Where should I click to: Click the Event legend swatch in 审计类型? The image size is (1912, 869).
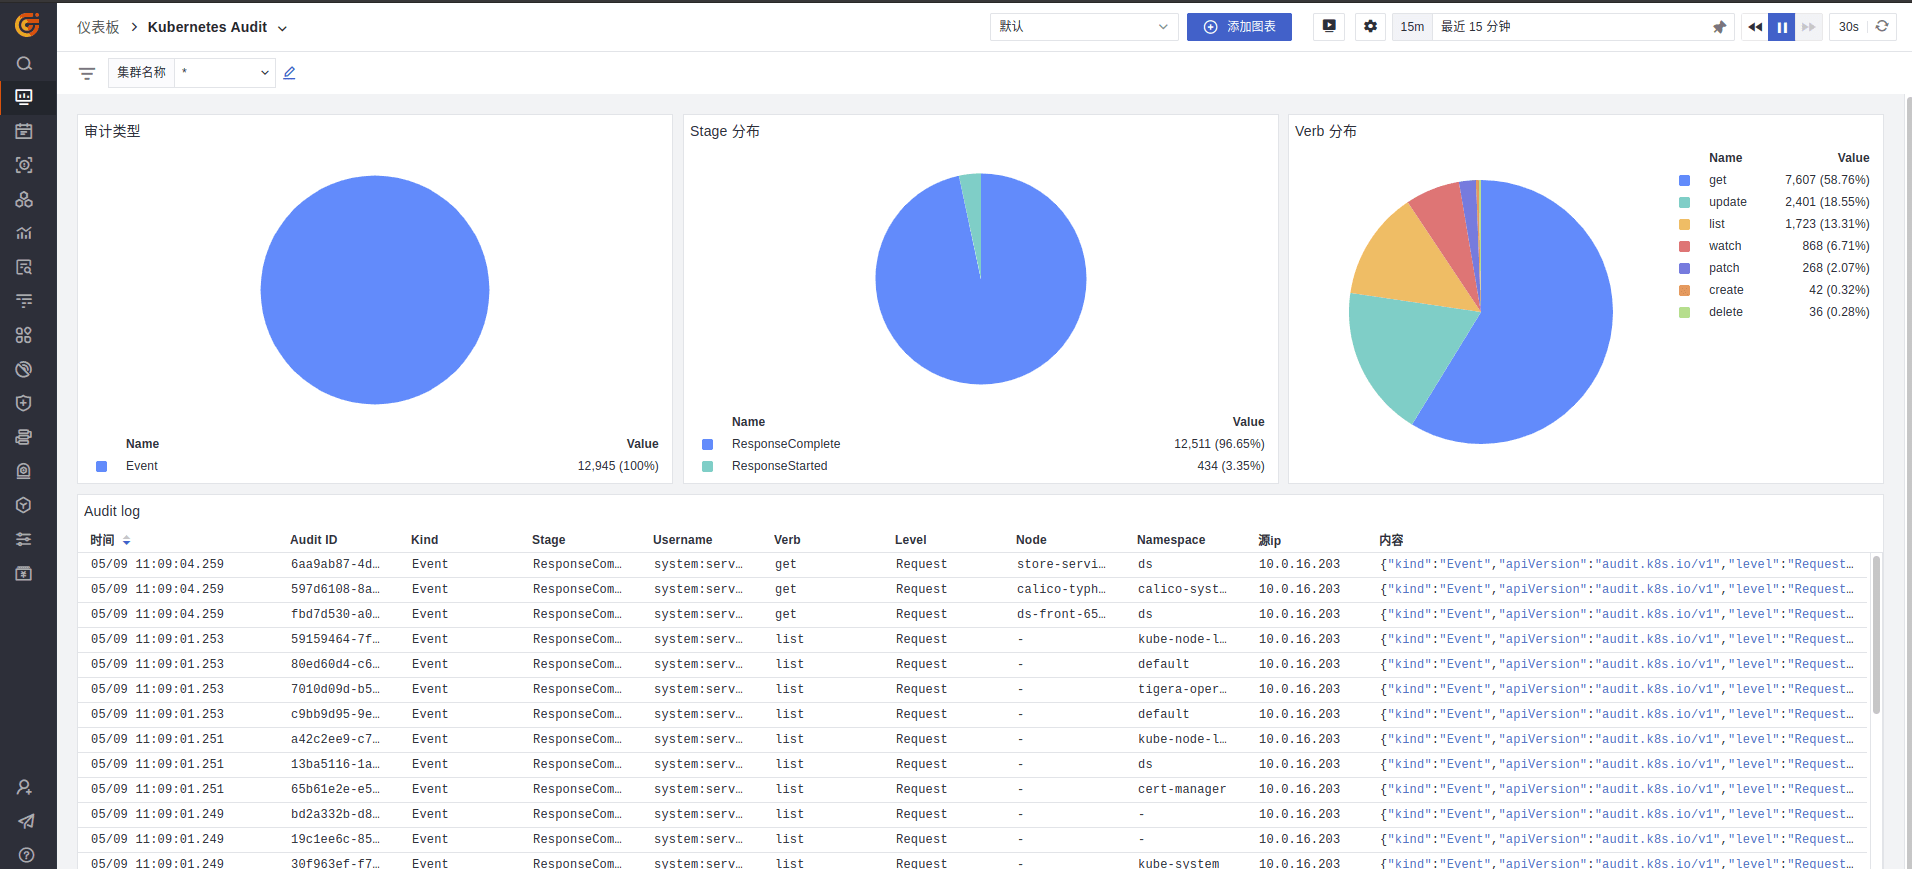(101, 466)
